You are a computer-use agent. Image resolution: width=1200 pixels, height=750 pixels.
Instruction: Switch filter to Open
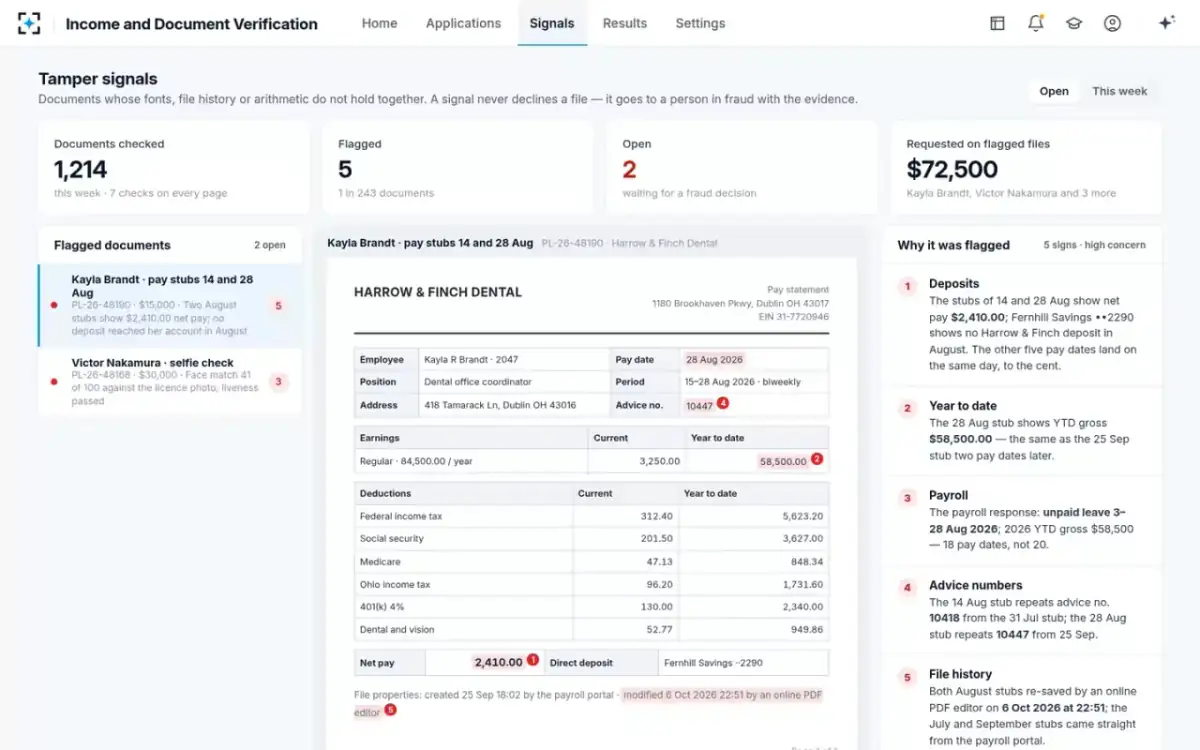(x=1054, y=91)
